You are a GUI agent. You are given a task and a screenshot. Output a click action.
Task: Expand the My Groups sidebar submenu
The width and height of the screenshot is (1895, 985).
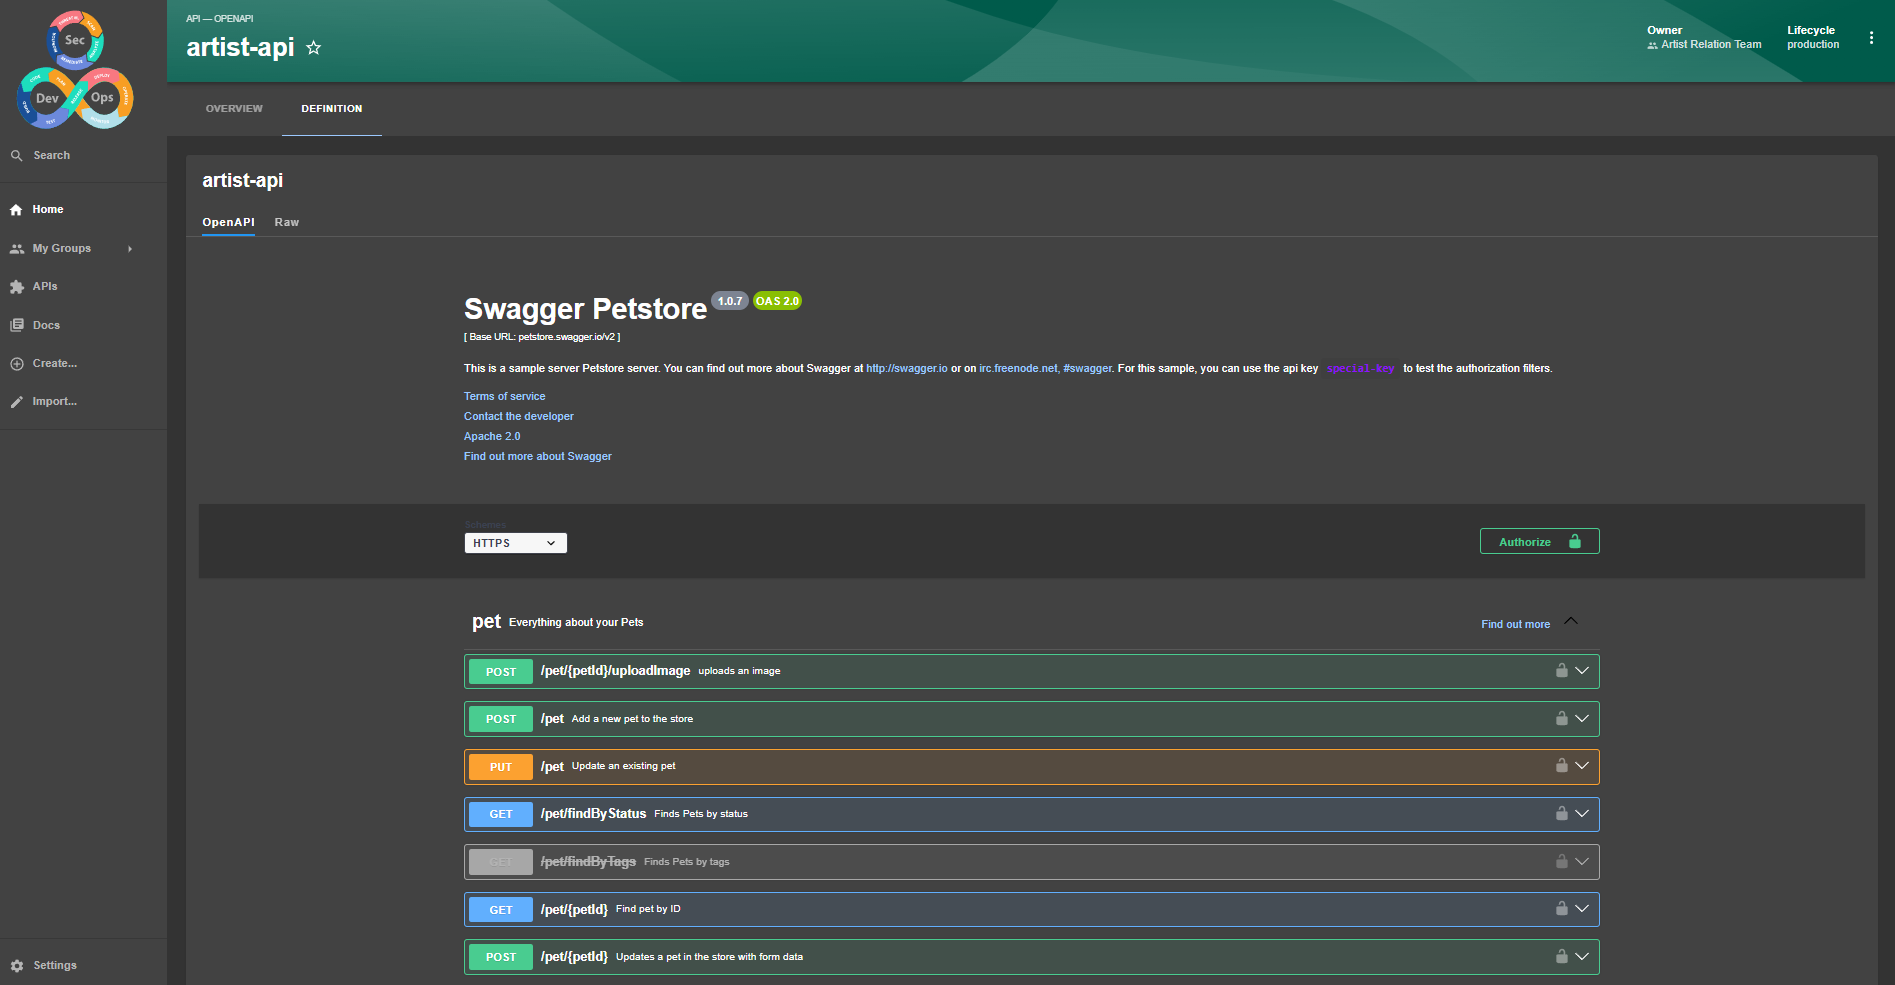click(130, 249)
